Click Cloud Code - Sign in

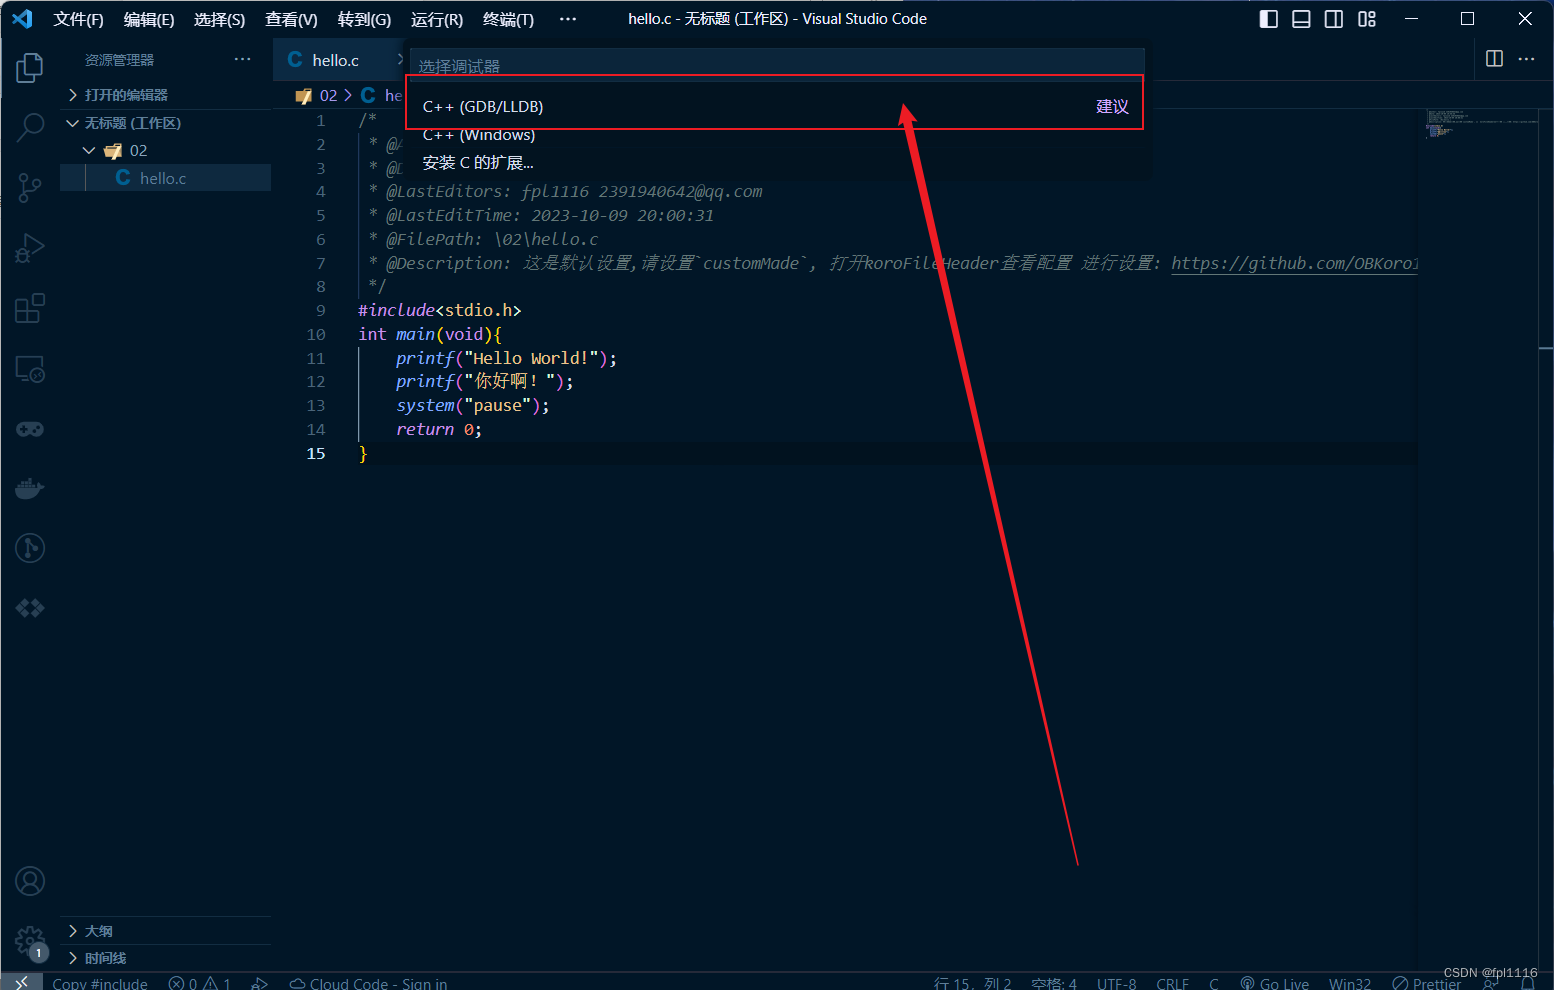(368, 983)
